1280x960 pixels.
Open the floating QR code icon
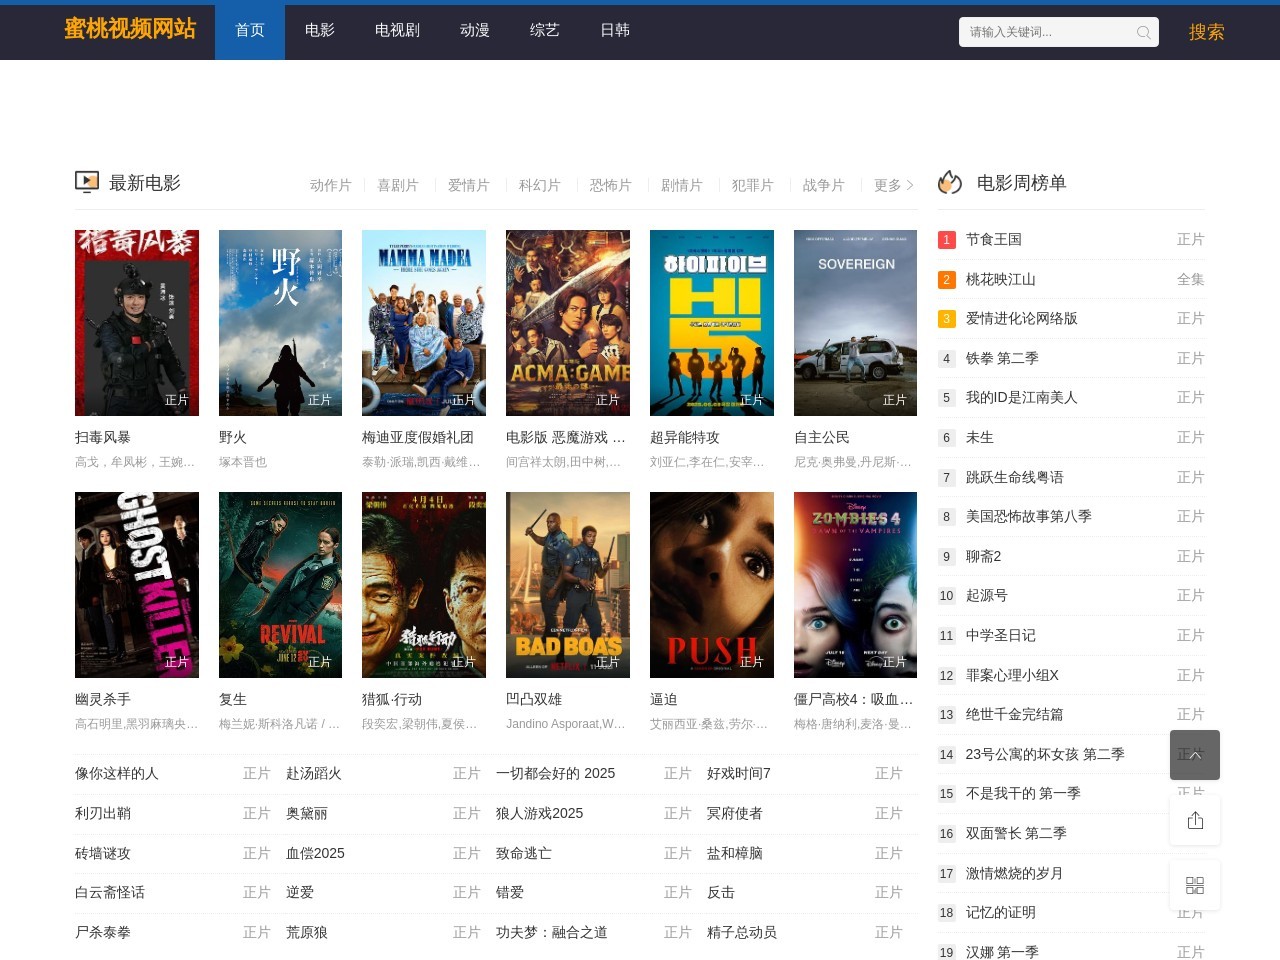1194,885
